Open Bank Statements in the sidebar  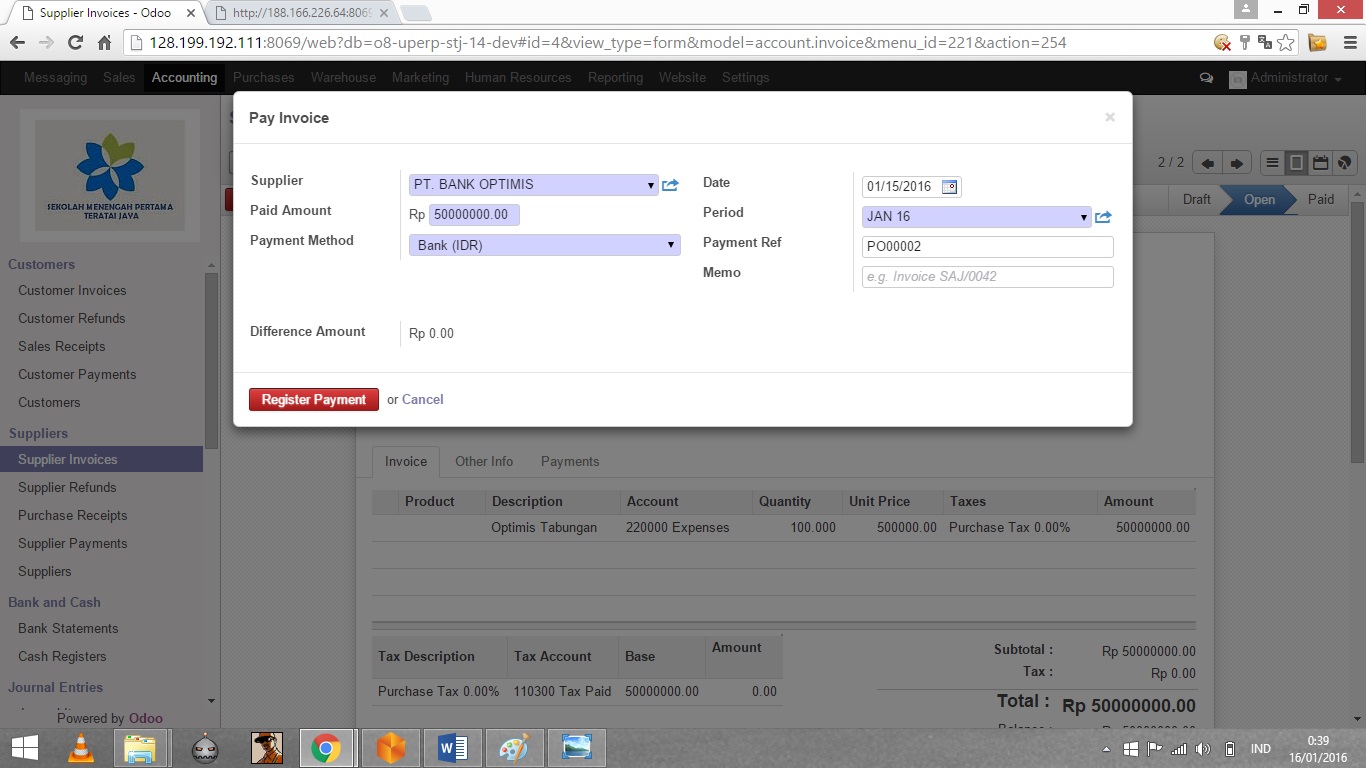68,629
